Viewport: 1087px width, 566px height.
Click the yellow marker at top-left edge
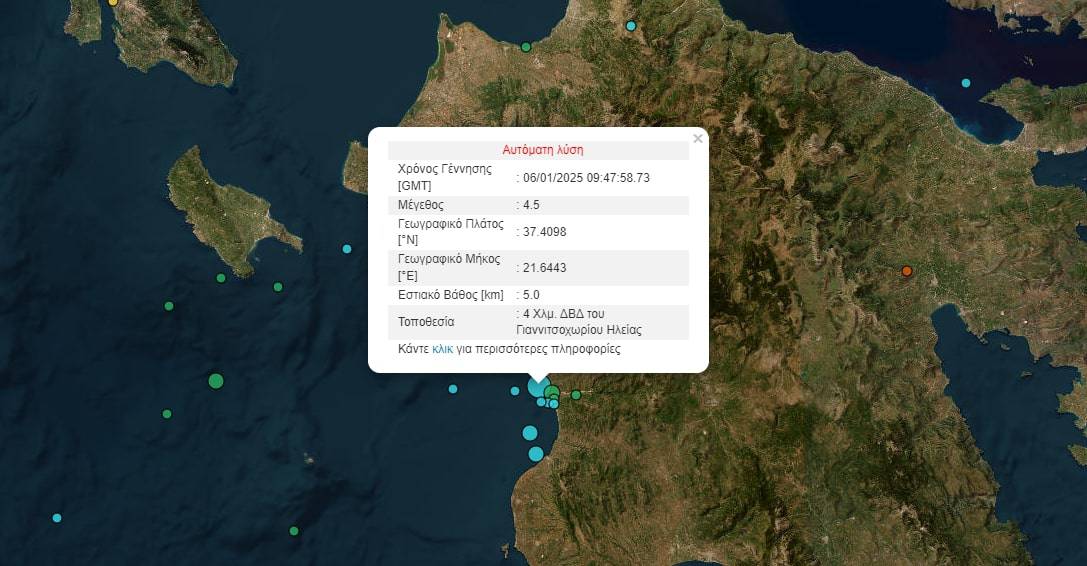coord(112,2)
